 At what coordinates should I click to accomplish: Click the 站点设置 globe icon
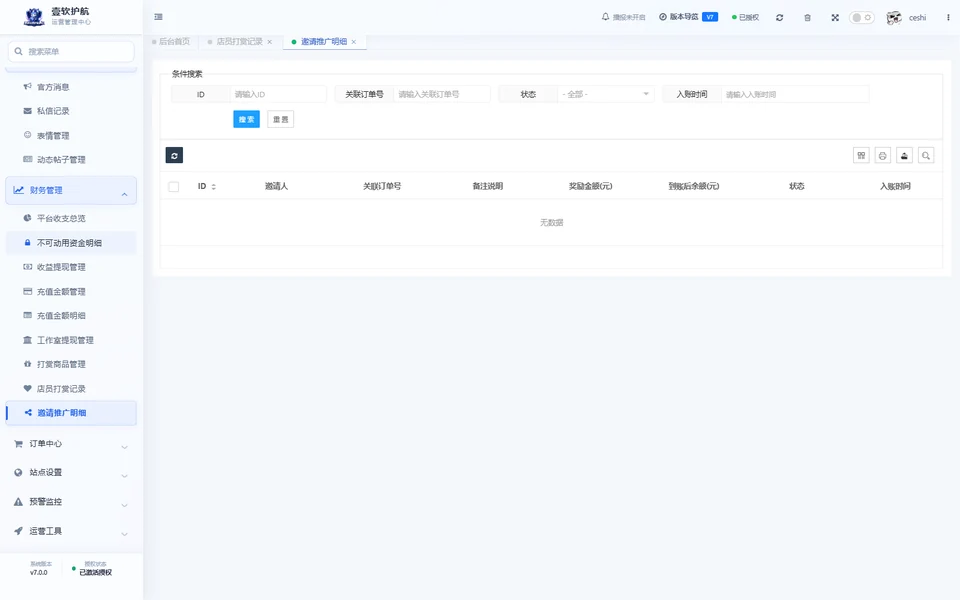point(18,473)
